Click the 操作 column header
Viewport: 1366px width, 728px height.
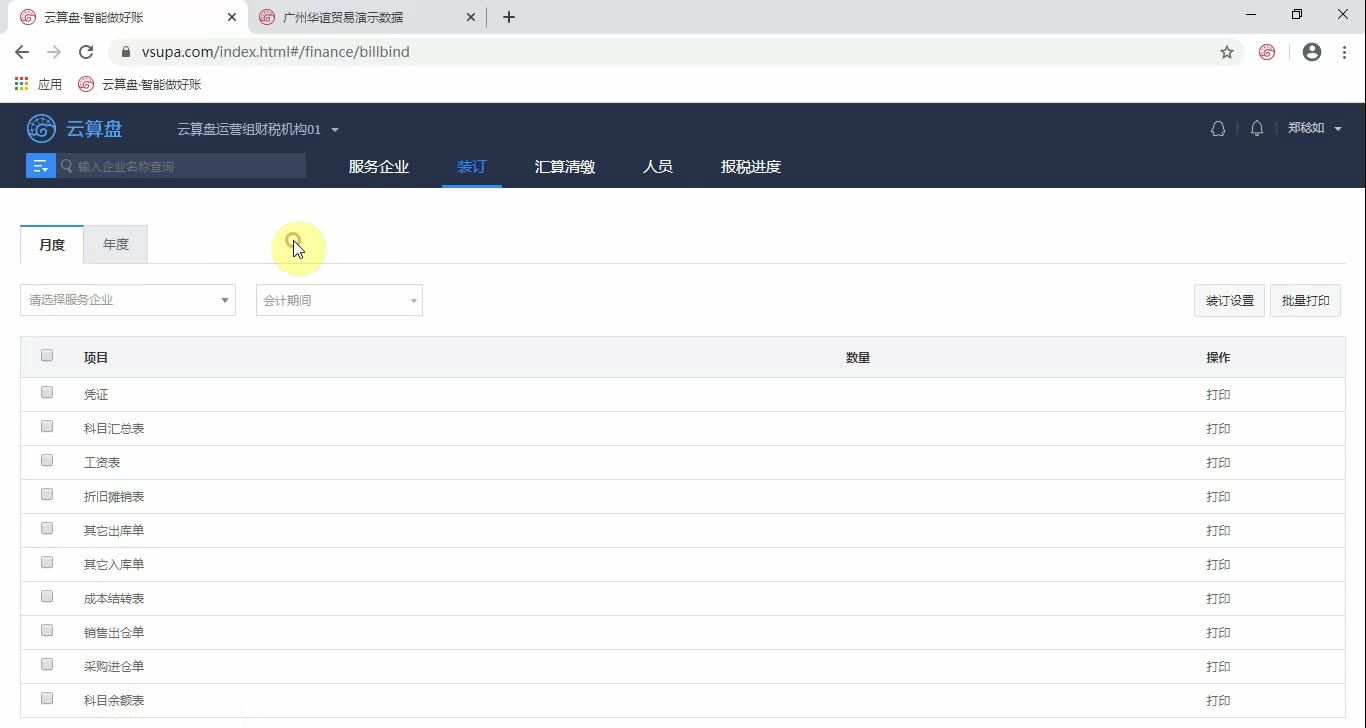pyautogui.click(x=1218, y=358)
